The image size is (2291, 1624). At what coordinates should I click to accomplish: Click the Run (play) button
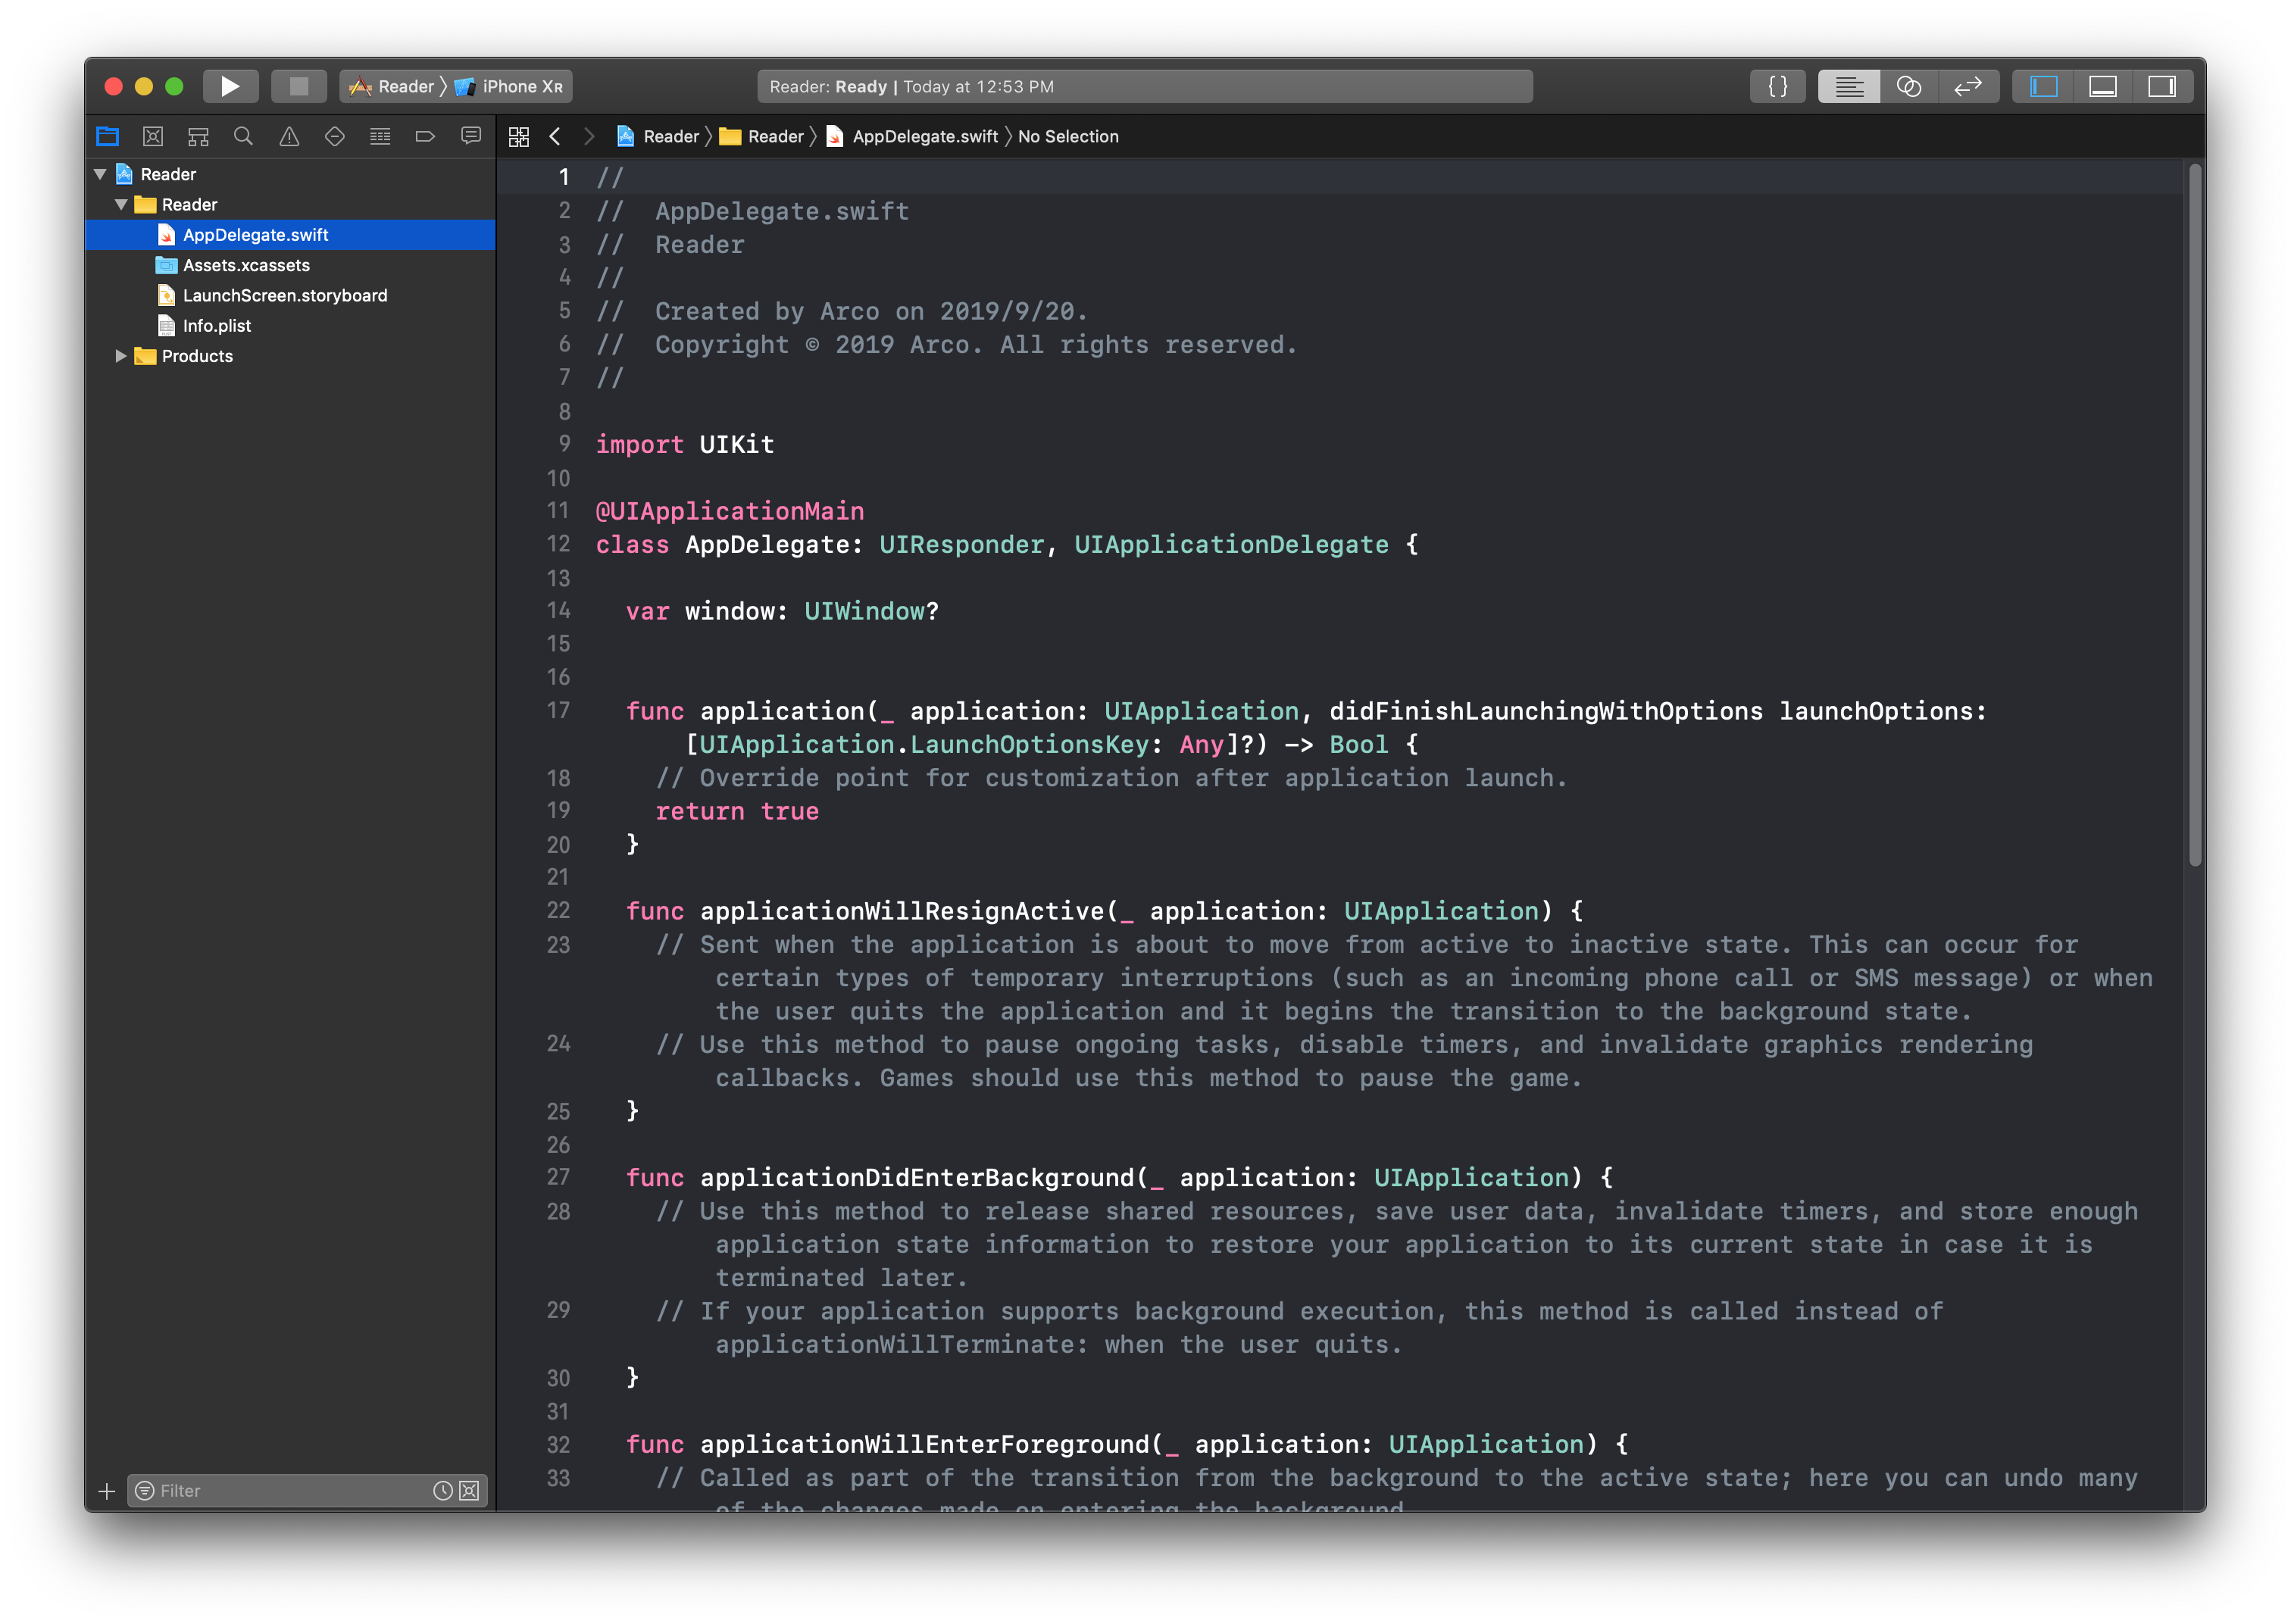click(230, 86)
